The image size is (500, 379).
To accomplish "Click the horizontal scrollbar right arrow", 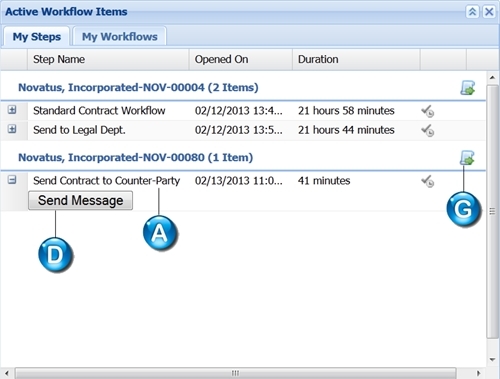I will click(x=479, y=373).
